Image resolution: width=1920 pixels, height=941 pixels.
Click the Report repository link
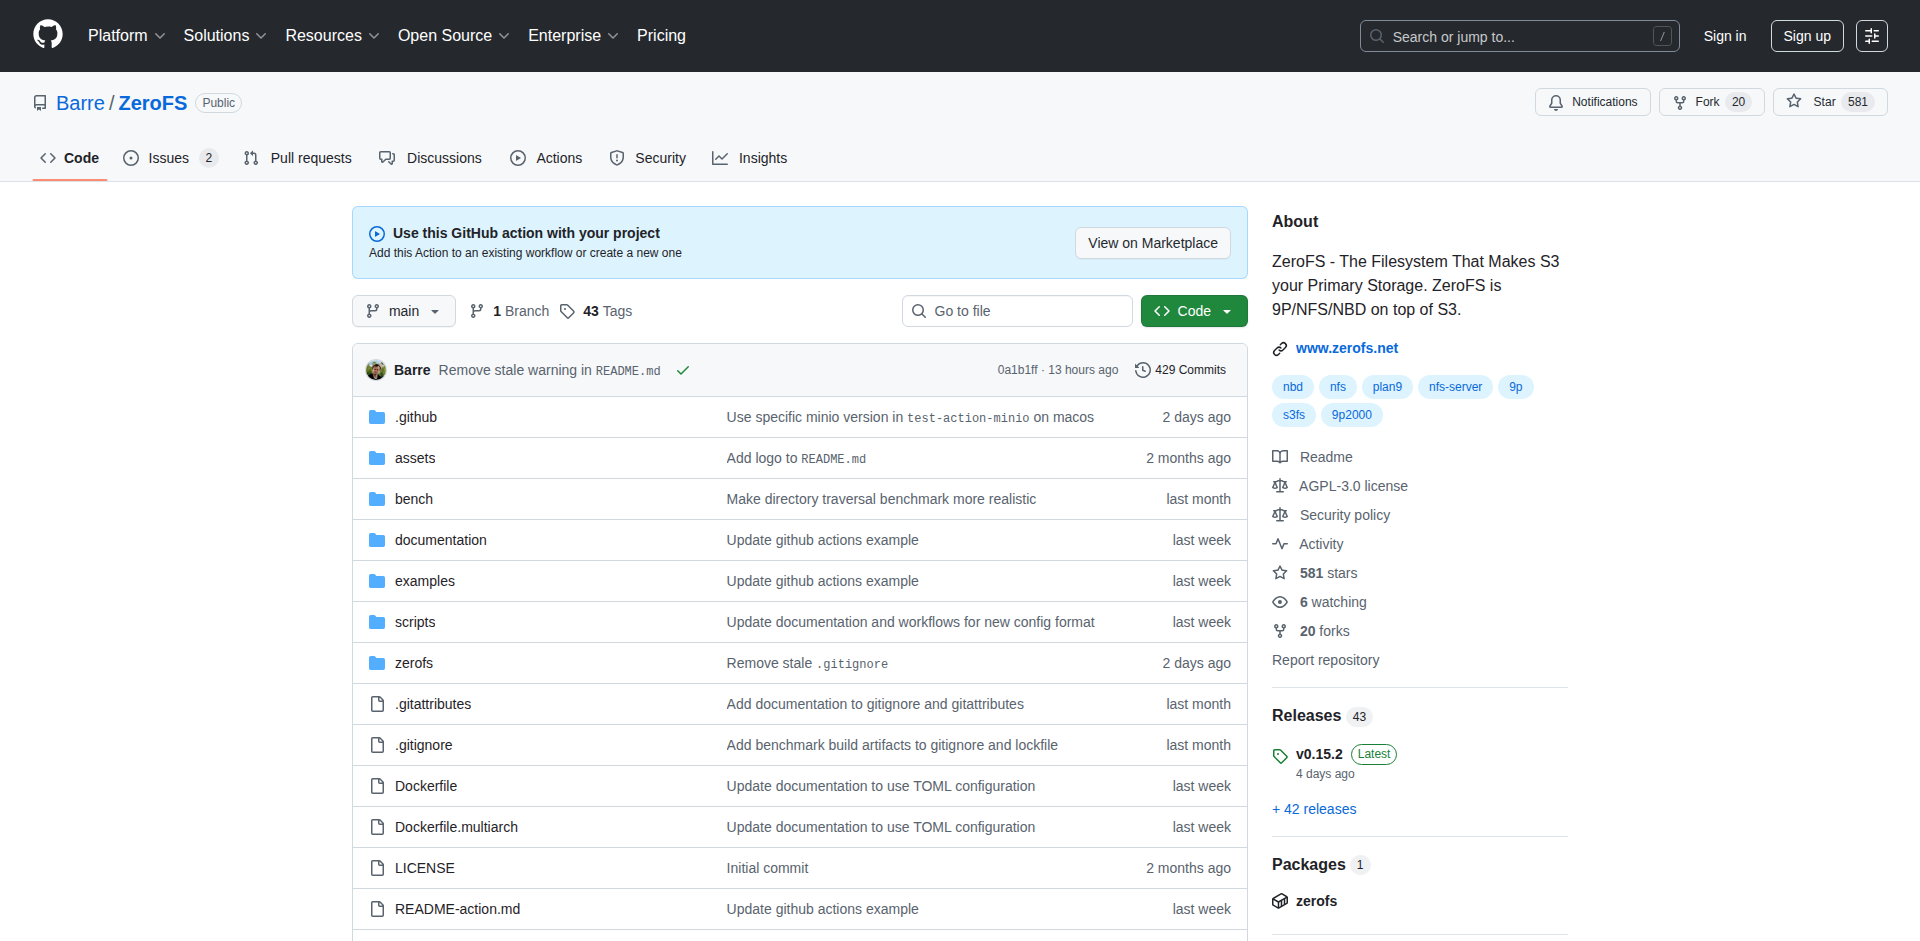click(x=1325, y=660)
